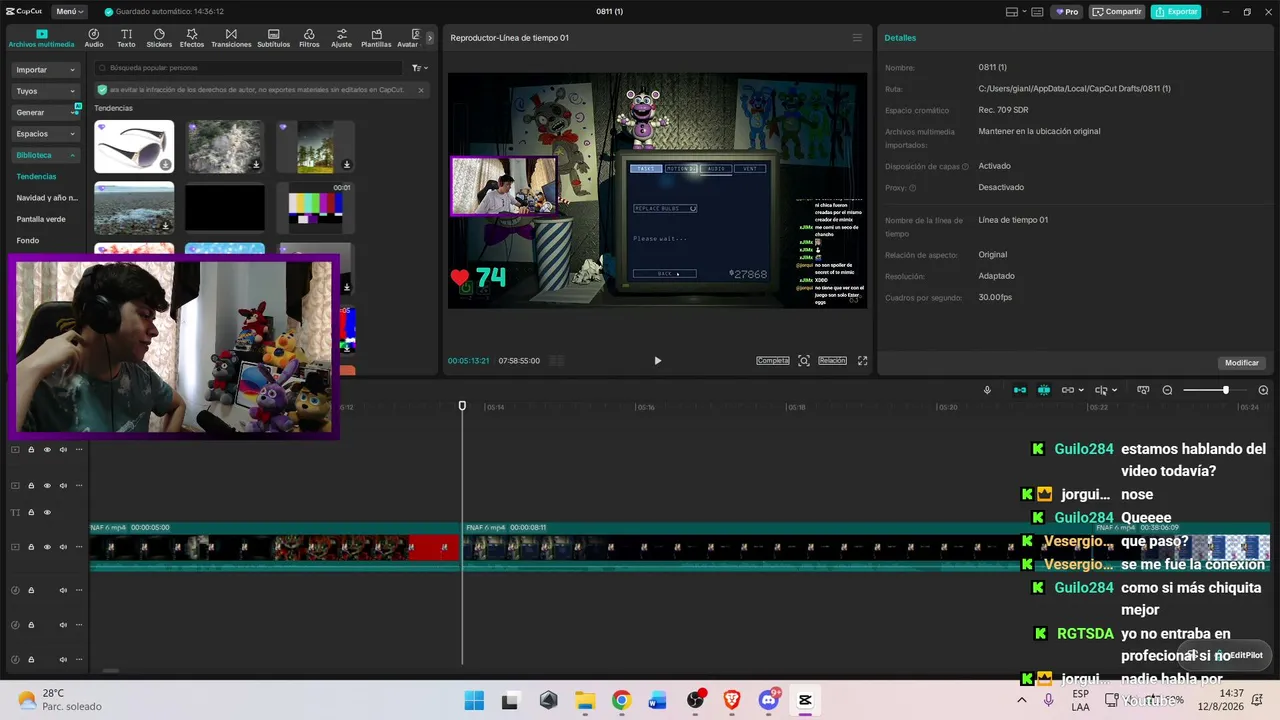Open the player panel hamburger menu
The image size is (1280, 720).
857,38
